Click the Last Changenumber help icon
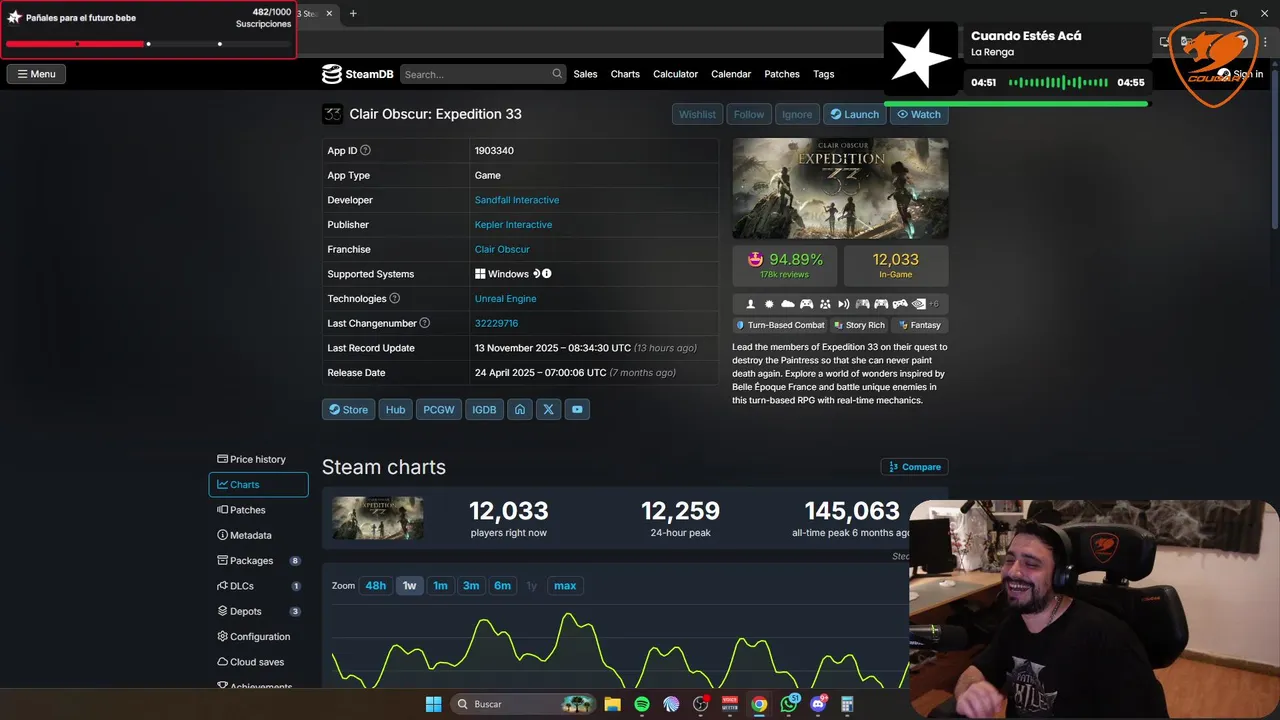This screenshot has height=720, width=1280. [425, 323]
